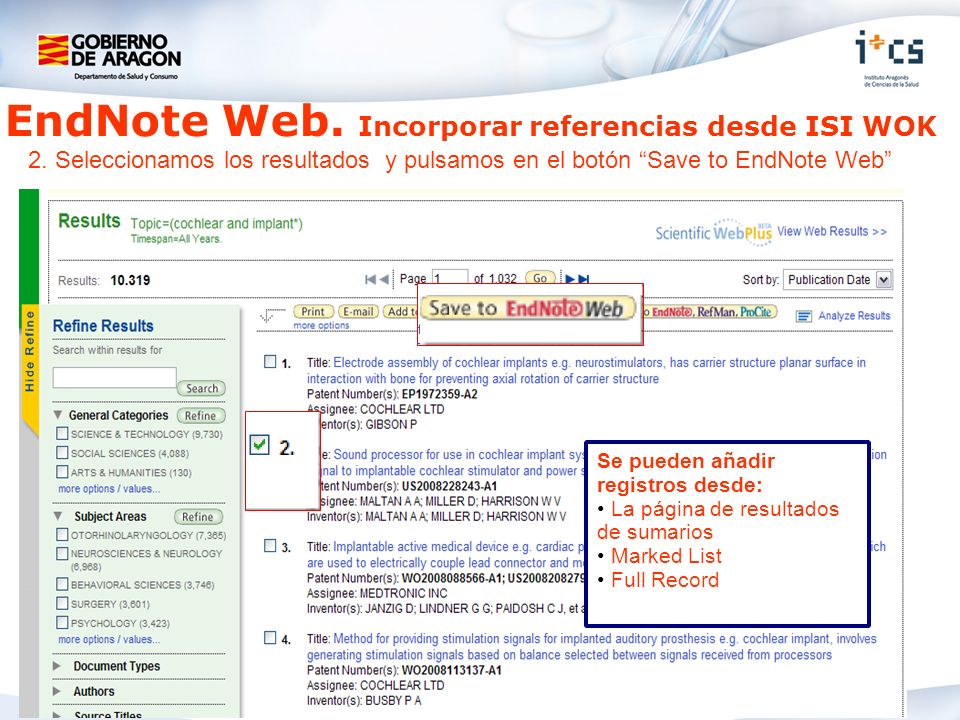960x720 pixels.
Task: Open the Analyze Results link
Action: pos(854,316)
